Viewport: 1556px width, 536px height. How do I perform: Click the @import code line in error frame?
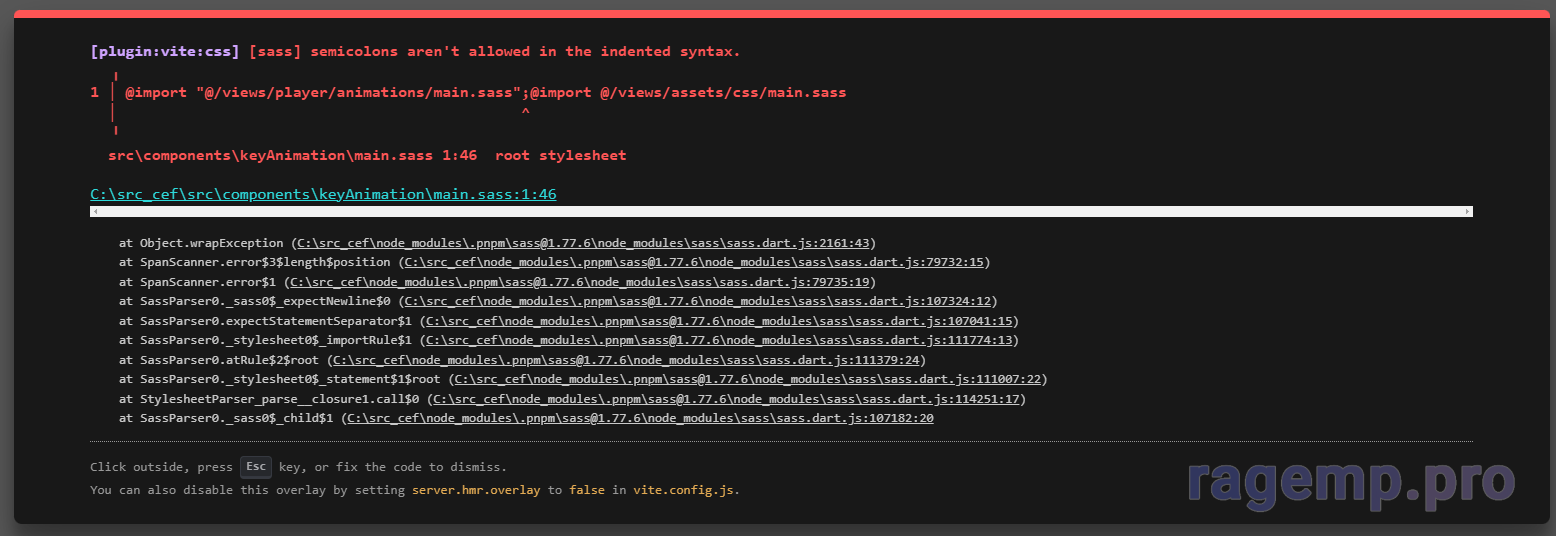coord(485,92)
